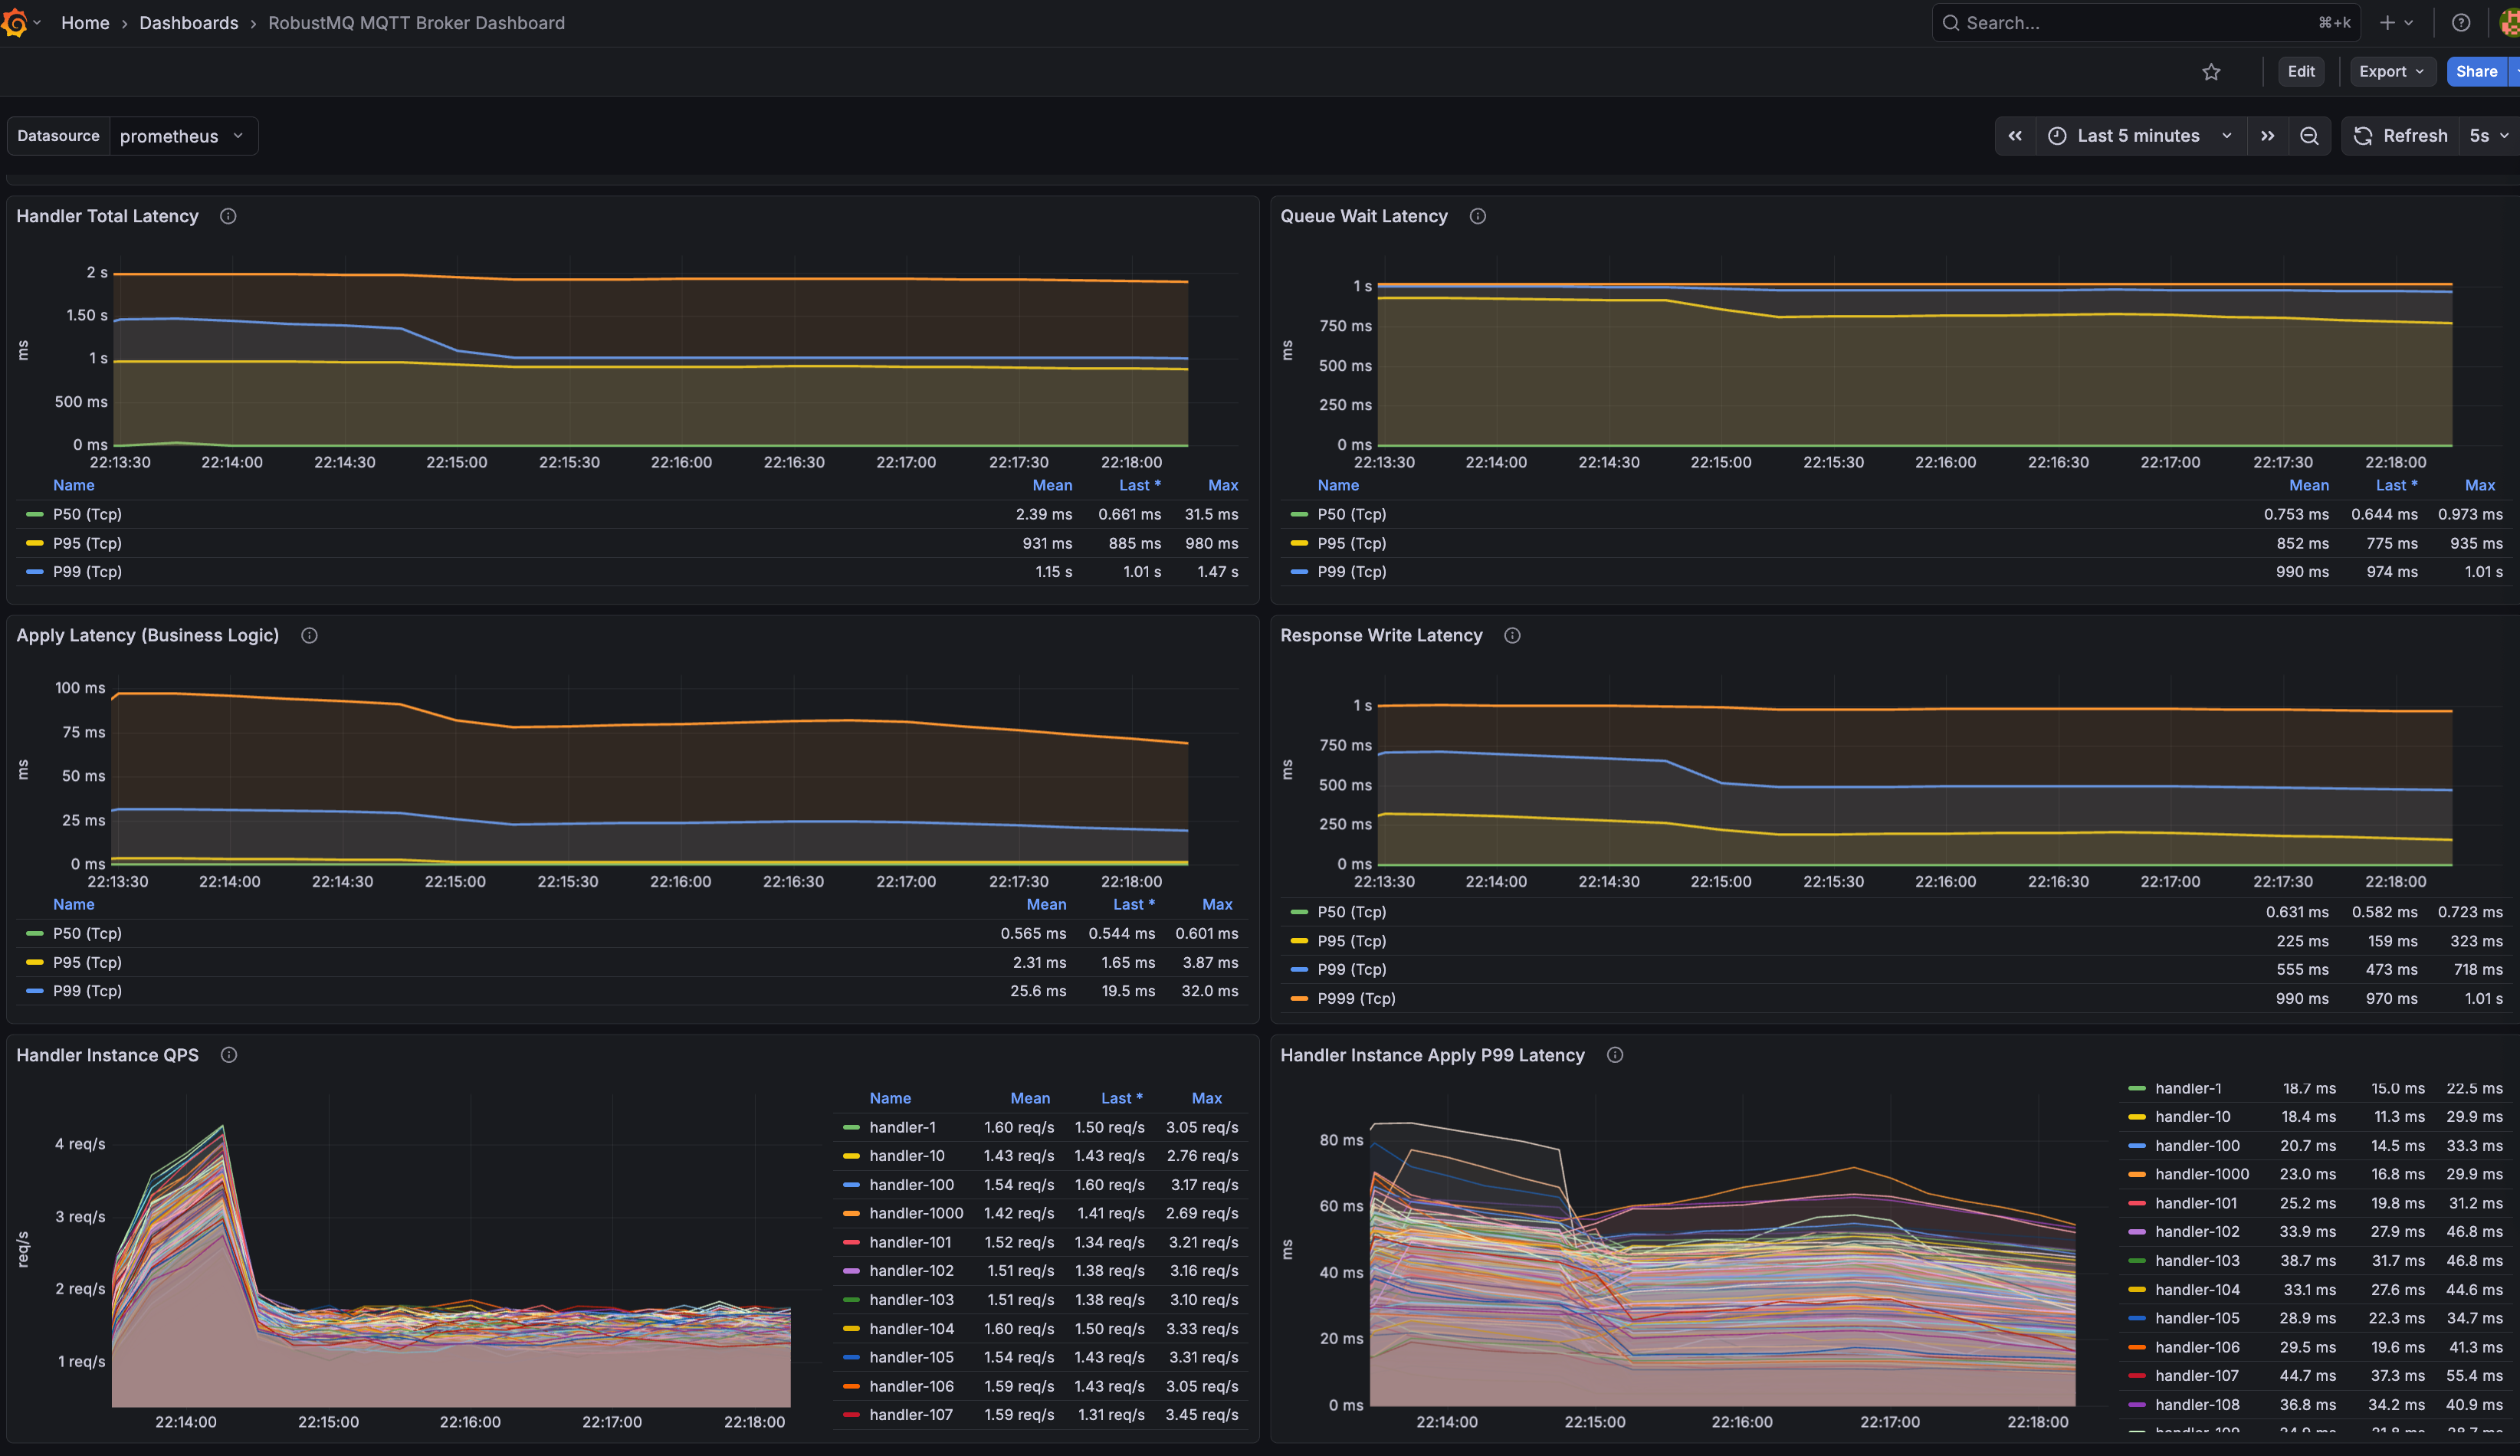This screenshot has height=1456, width=2520.
Task: Open the info tooltip on Handler Total Latency panel
Action: pyautogui.click(x=227, y=216)
